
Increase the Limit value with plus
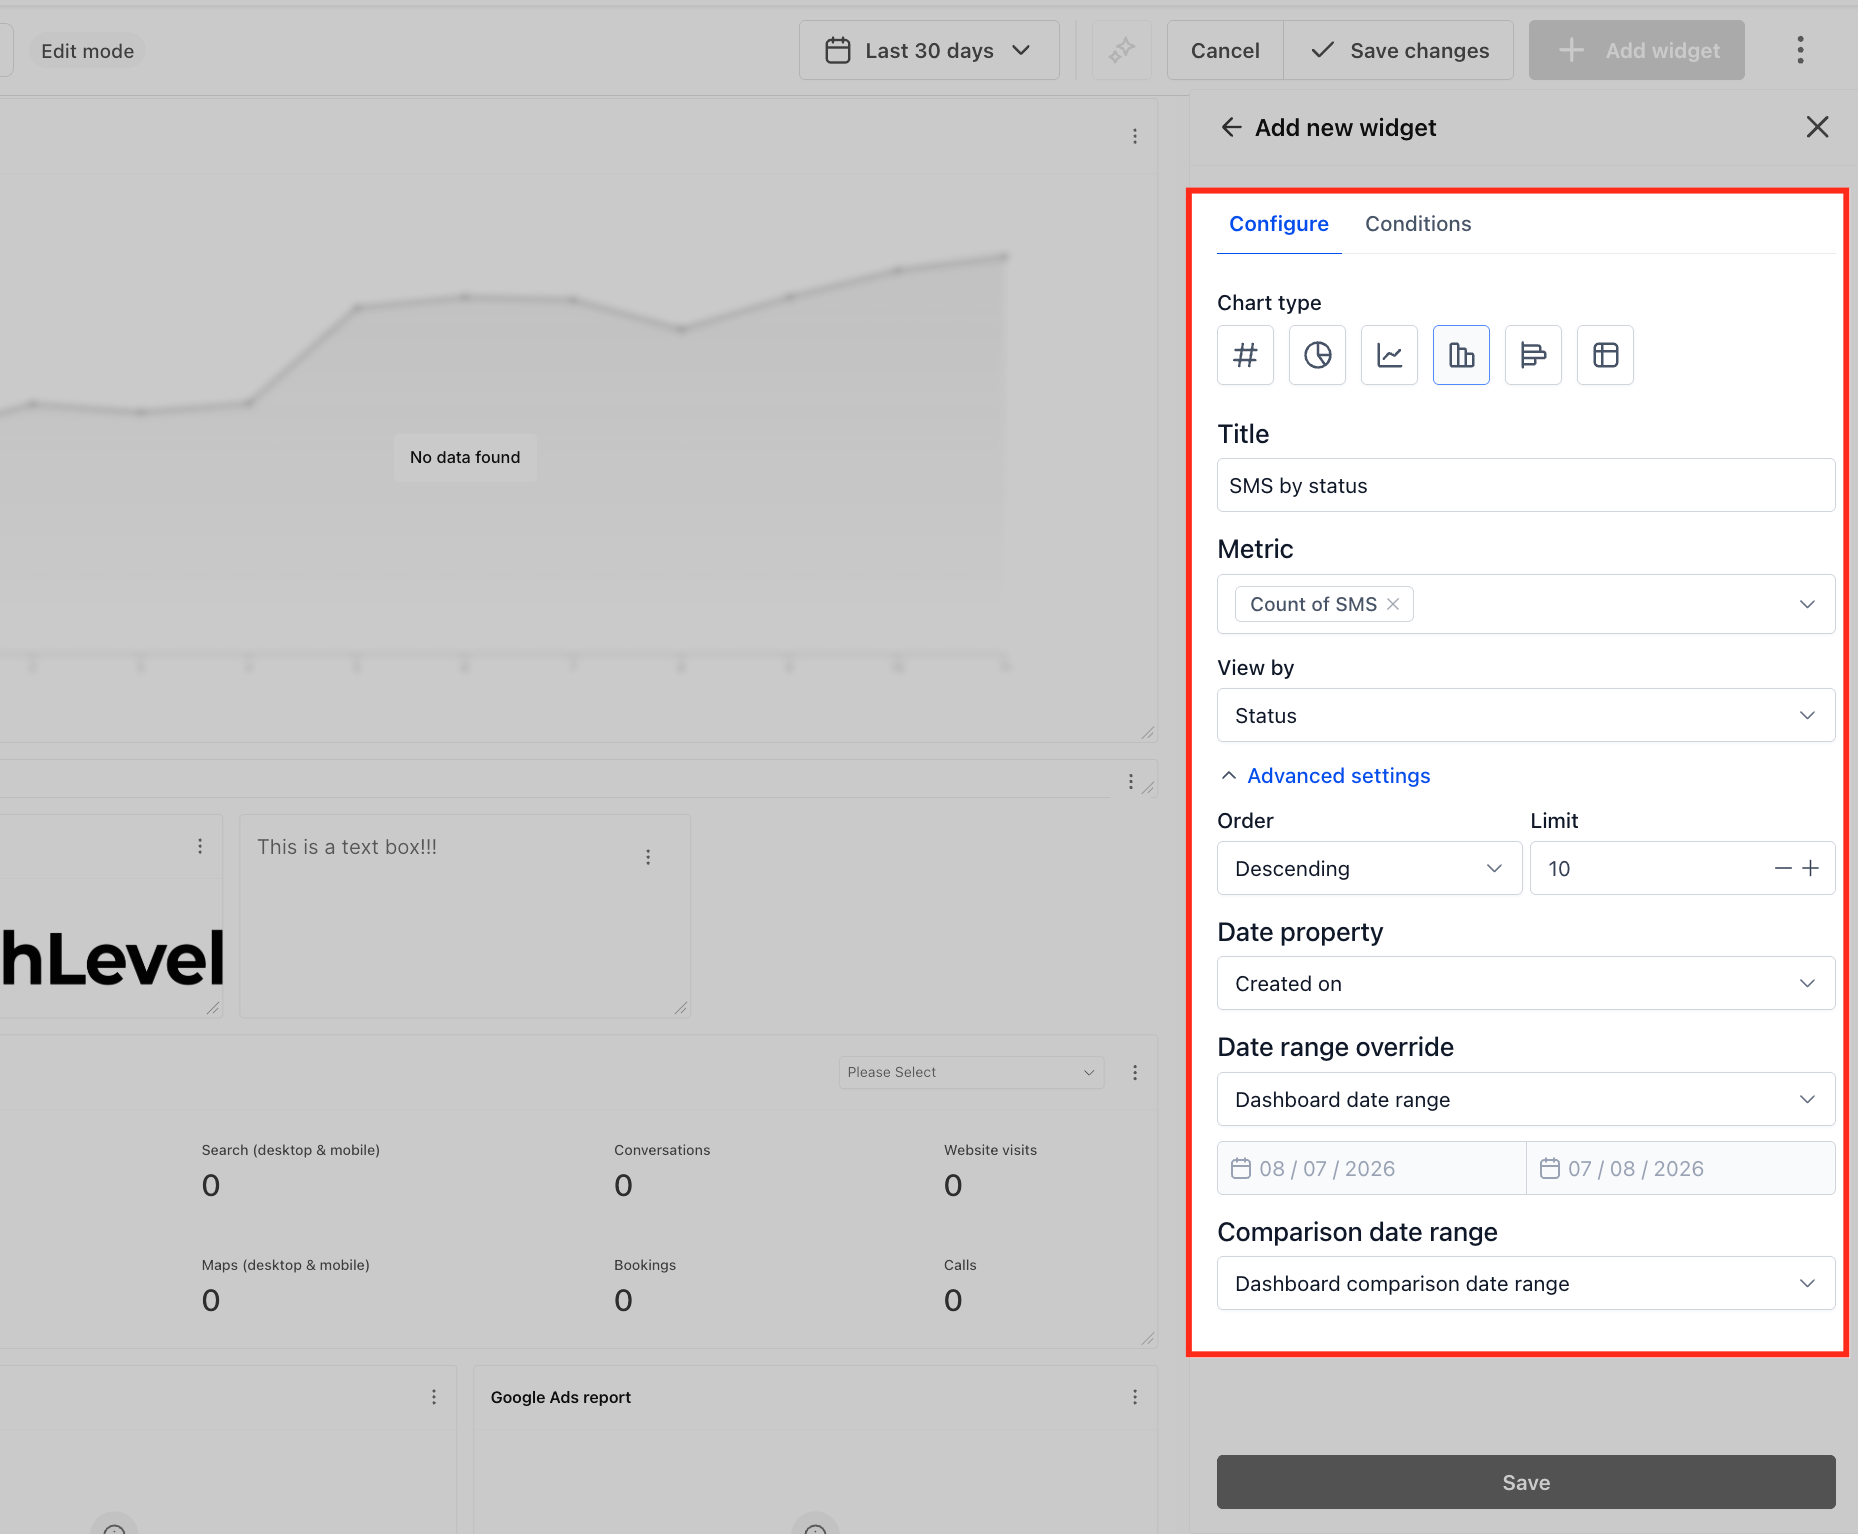point(1811,868)
